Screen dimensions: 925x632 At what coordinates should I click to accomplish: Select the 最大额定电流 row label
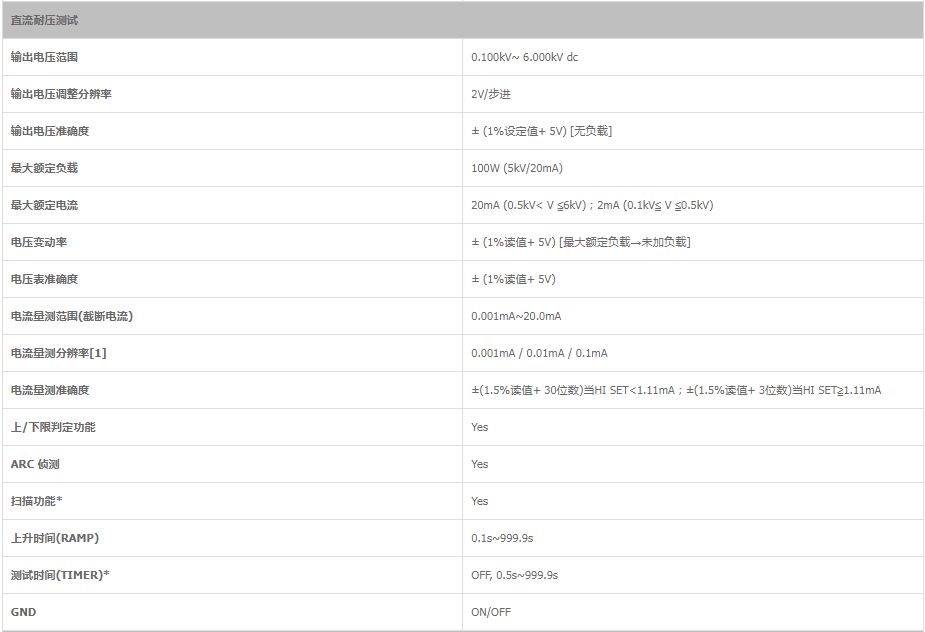(43, 205)
